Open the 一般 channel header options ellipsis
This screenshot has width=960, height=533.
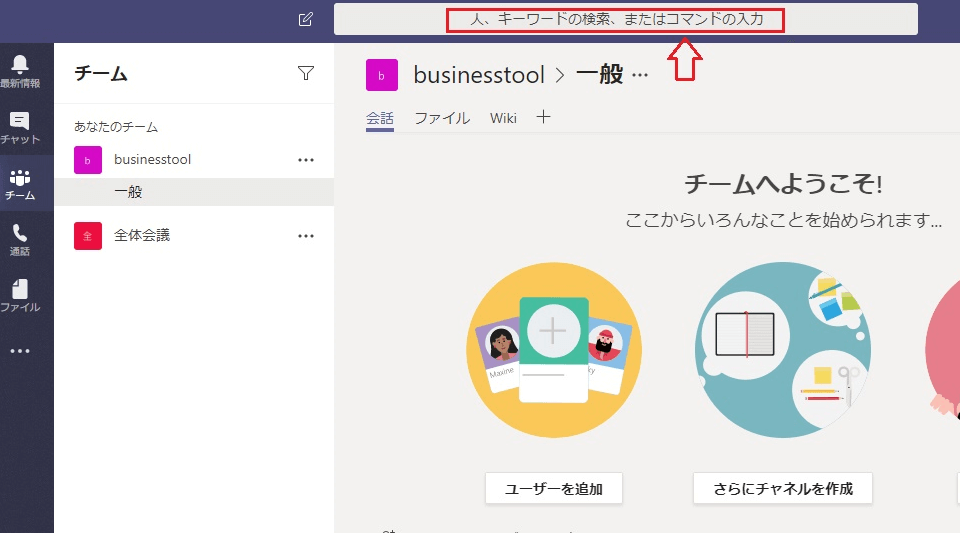641,75
